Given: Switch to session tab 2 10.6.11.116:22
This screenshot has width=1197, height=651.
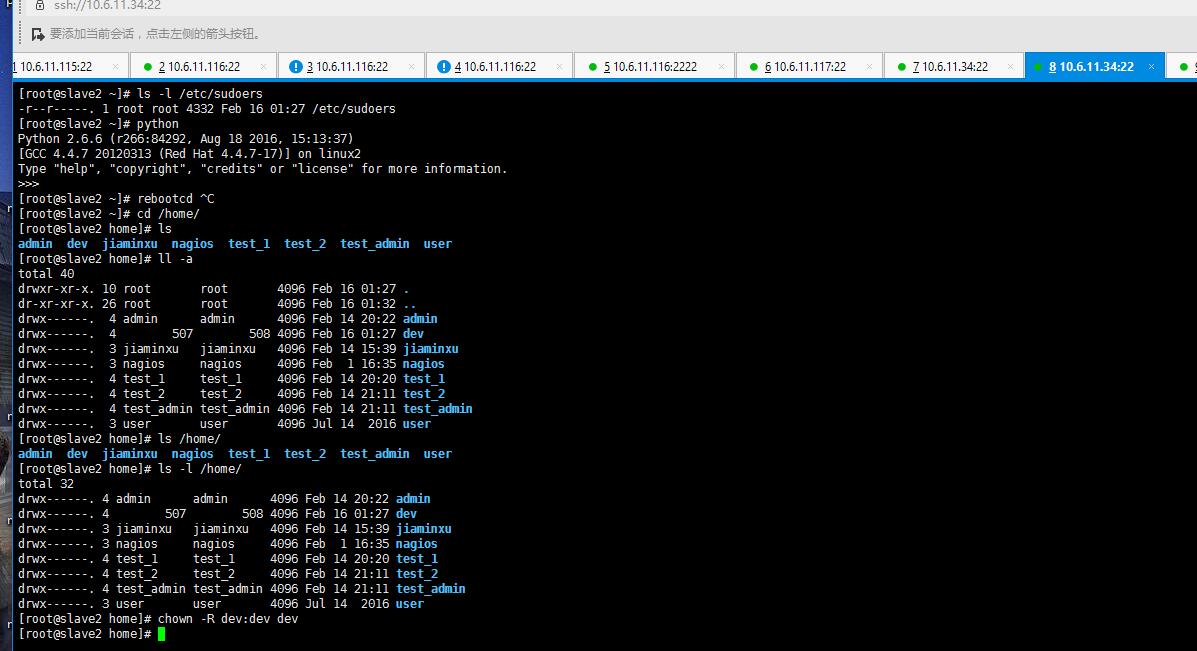Looking at the screenshot, I should pos(203,67).
